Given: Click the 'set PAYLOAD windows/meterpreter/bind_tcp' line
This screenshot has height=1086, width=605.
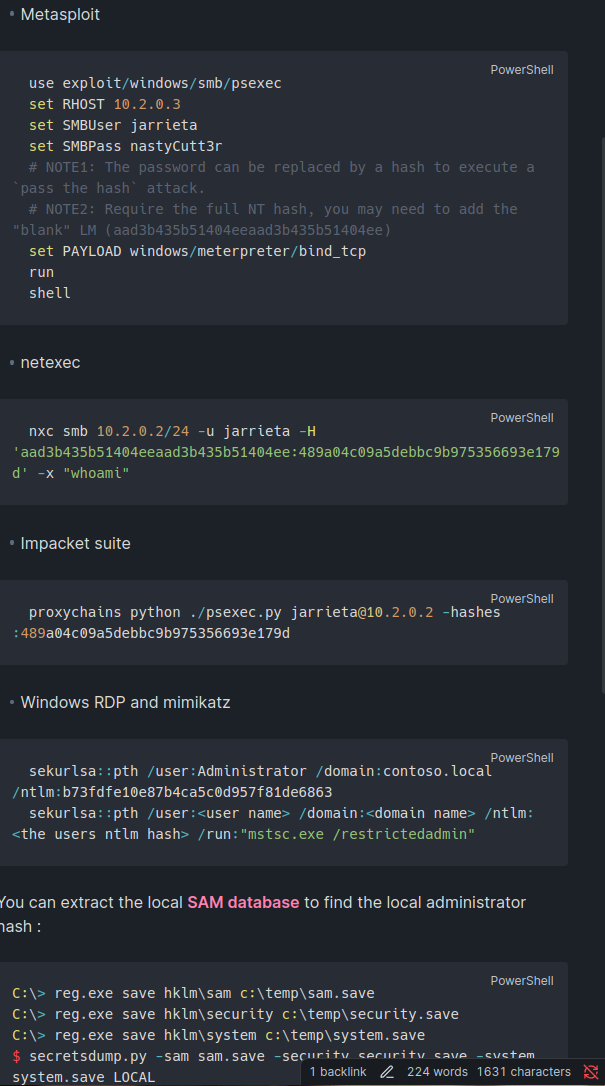Looking at the screenshot, I should (x=197, y=251).
